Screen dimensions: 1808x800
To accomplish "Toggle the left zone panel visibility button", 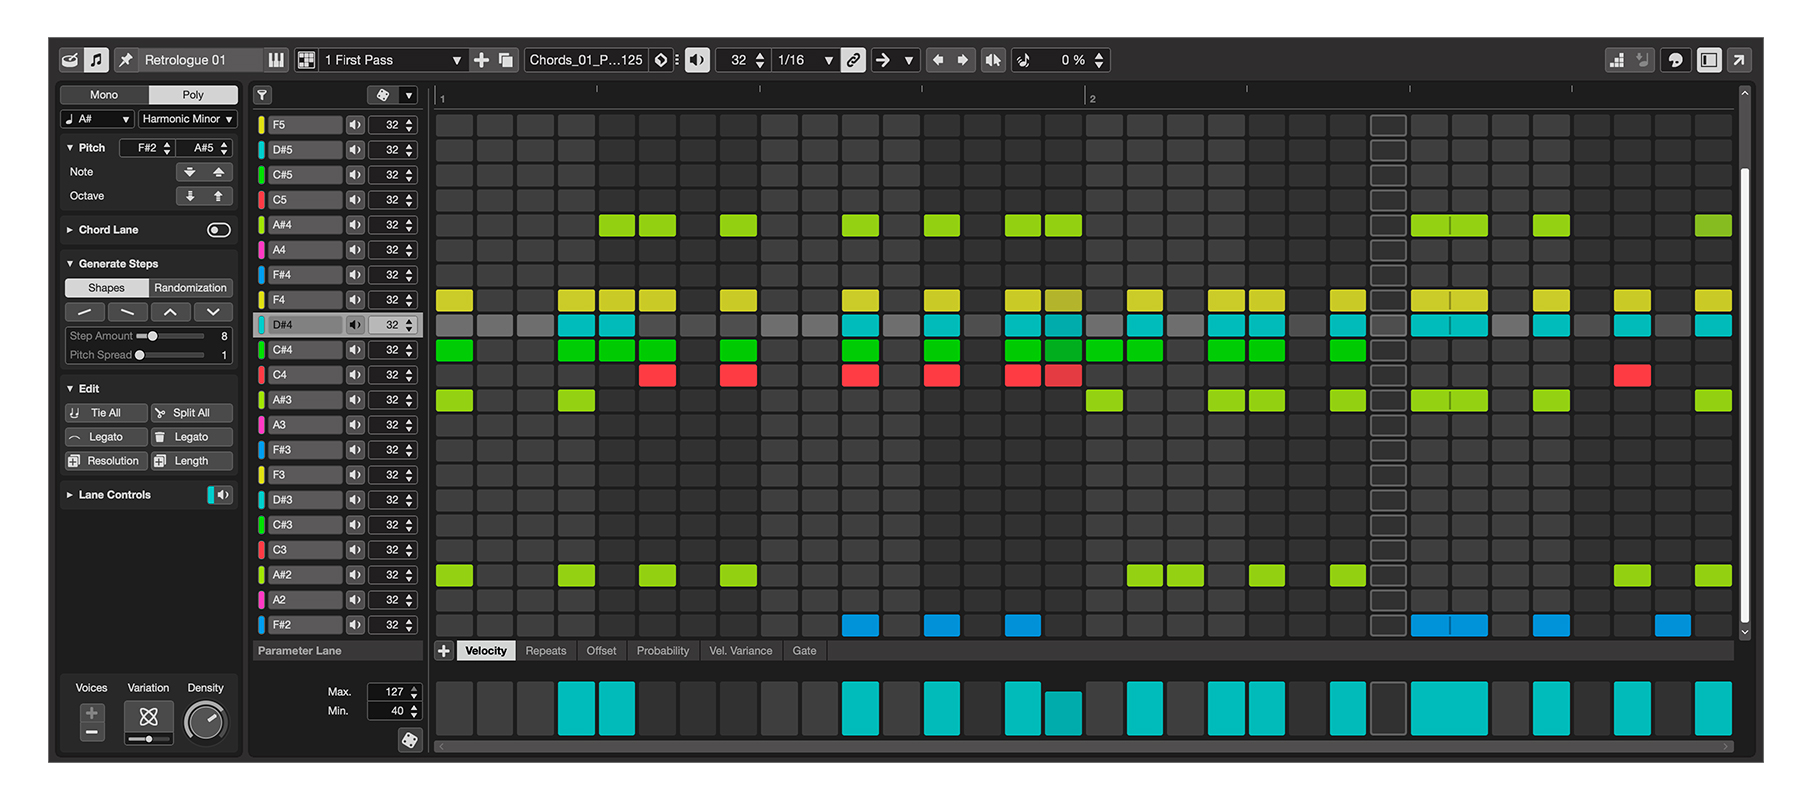I will (x=1709, y=60).
